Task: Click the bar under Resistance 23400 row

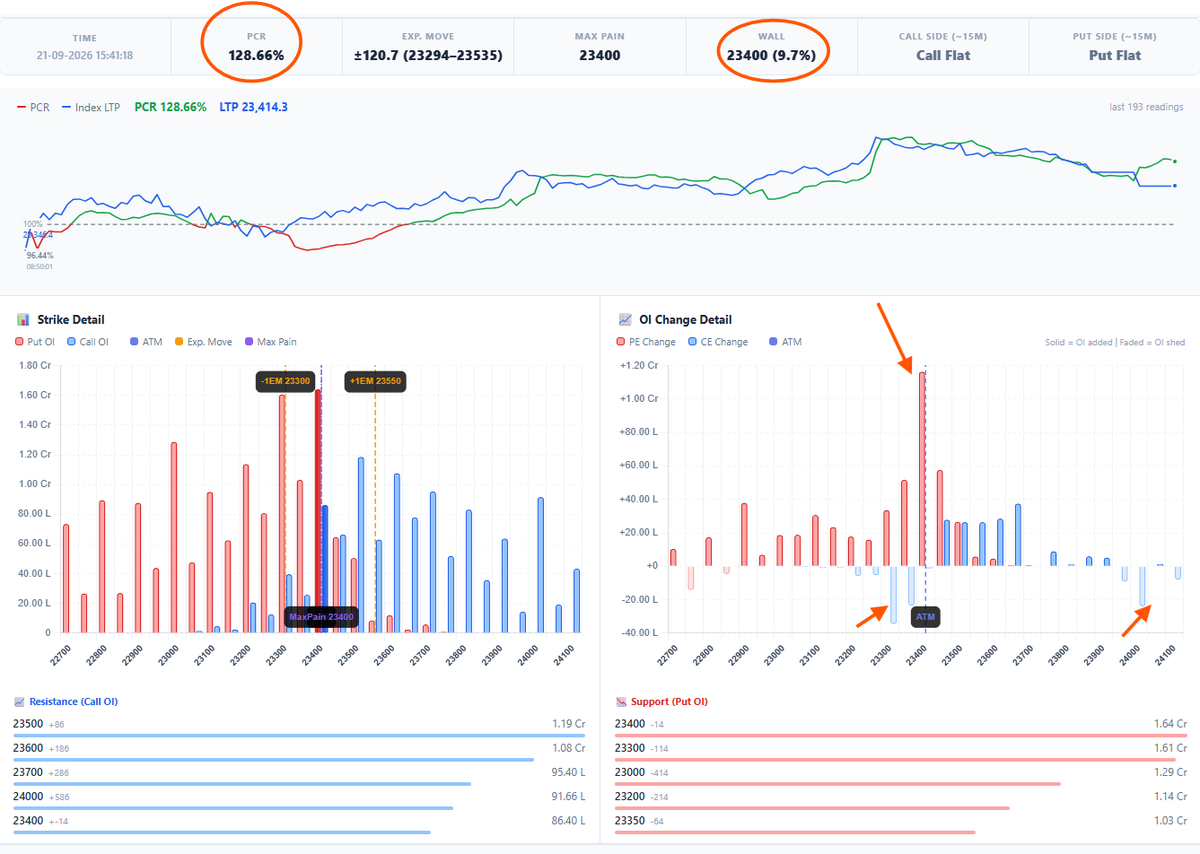Action: click(x=222, y=832)
